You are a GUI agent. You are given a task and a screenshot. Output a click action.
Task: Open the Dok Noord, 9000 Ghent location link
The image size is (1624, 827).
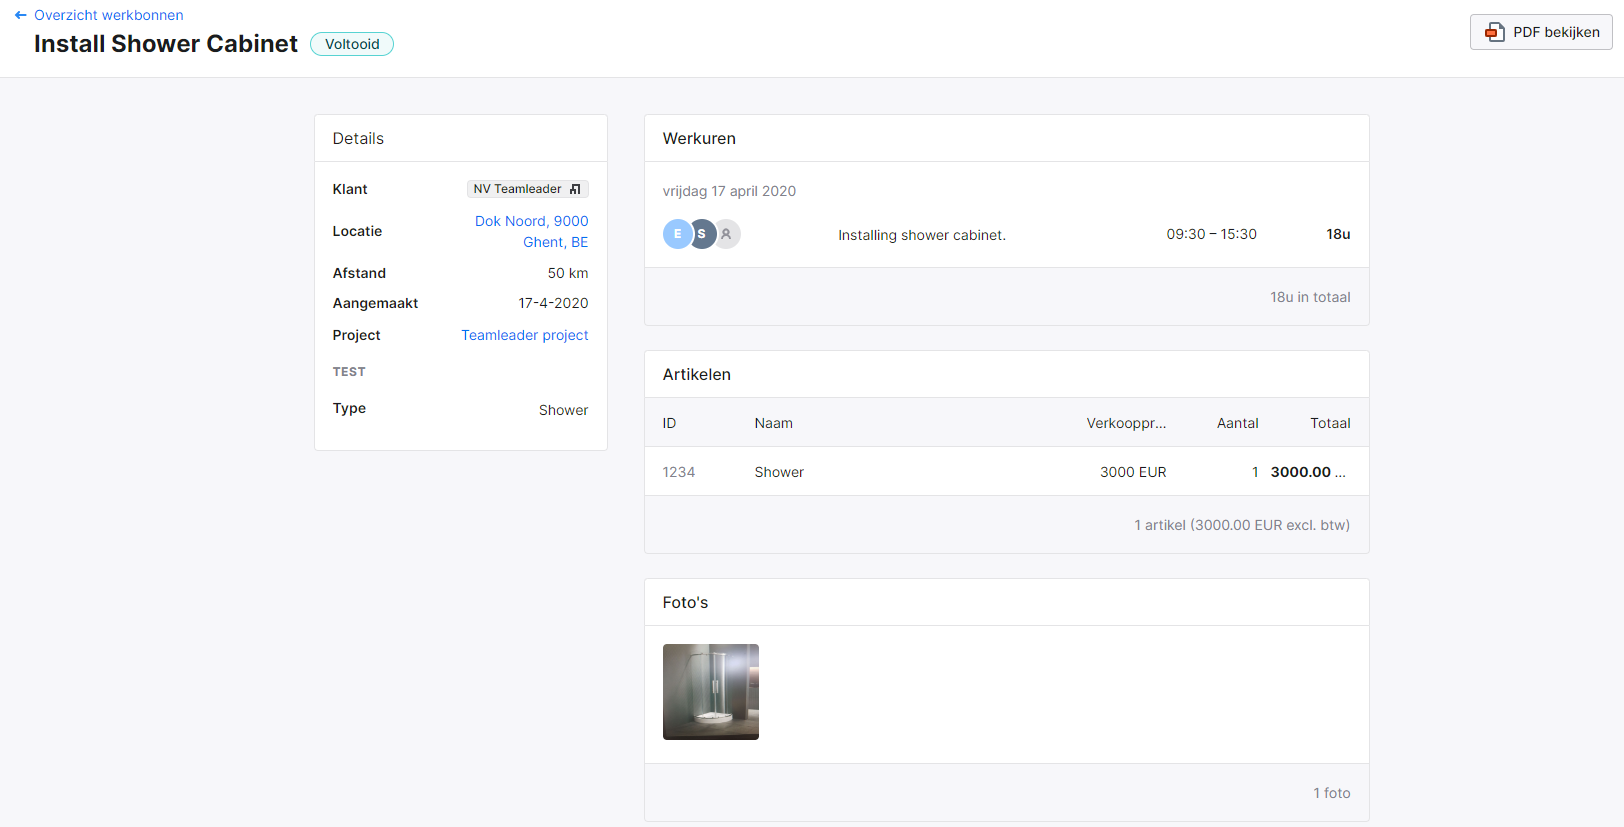[531, 231]
